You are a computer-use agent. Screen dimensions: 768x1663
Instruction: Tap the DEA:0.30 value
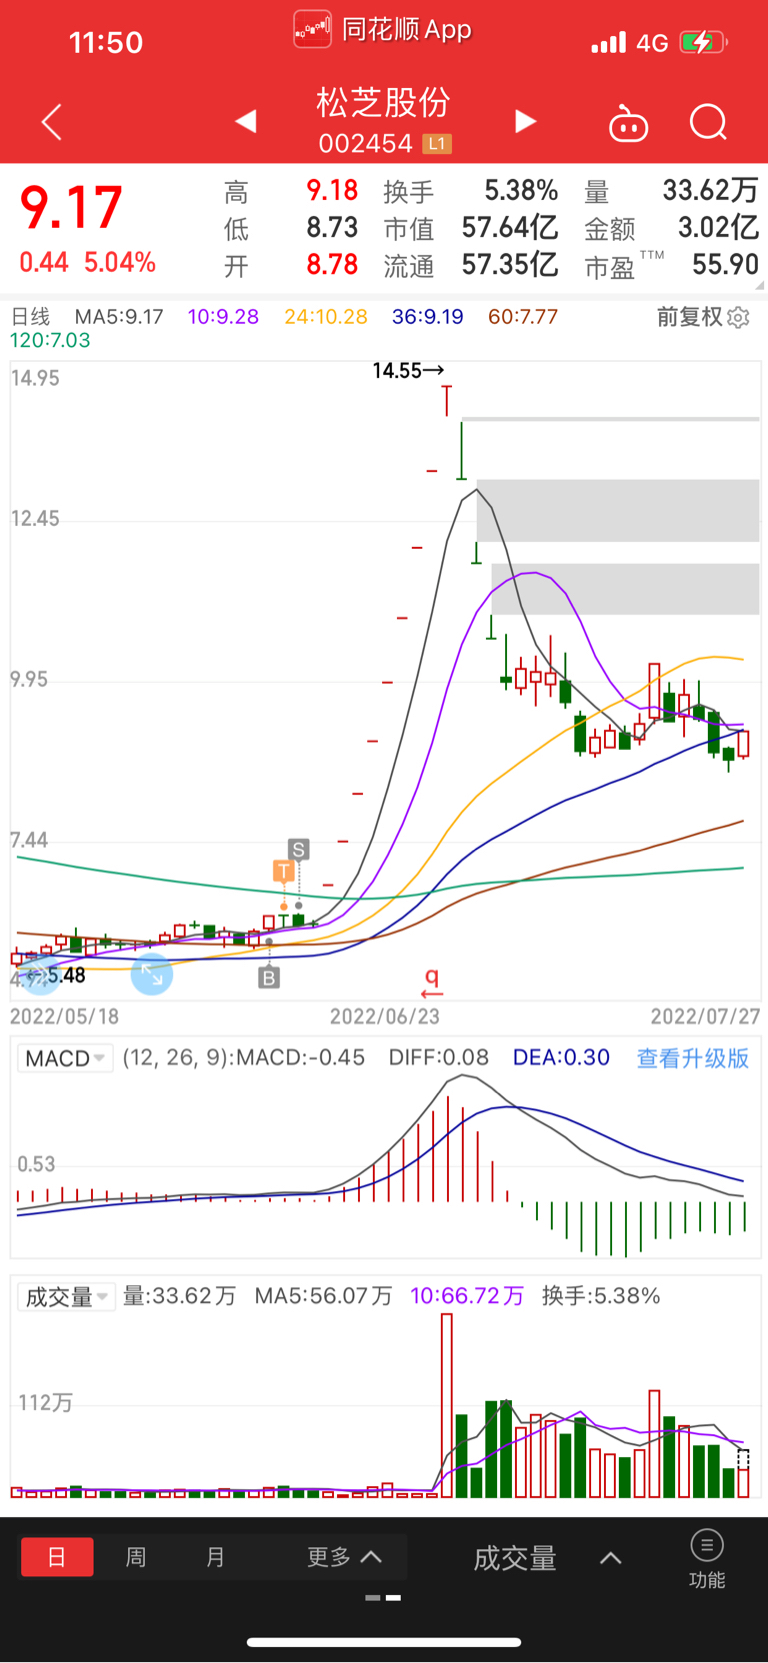[x=561, y=1058]
